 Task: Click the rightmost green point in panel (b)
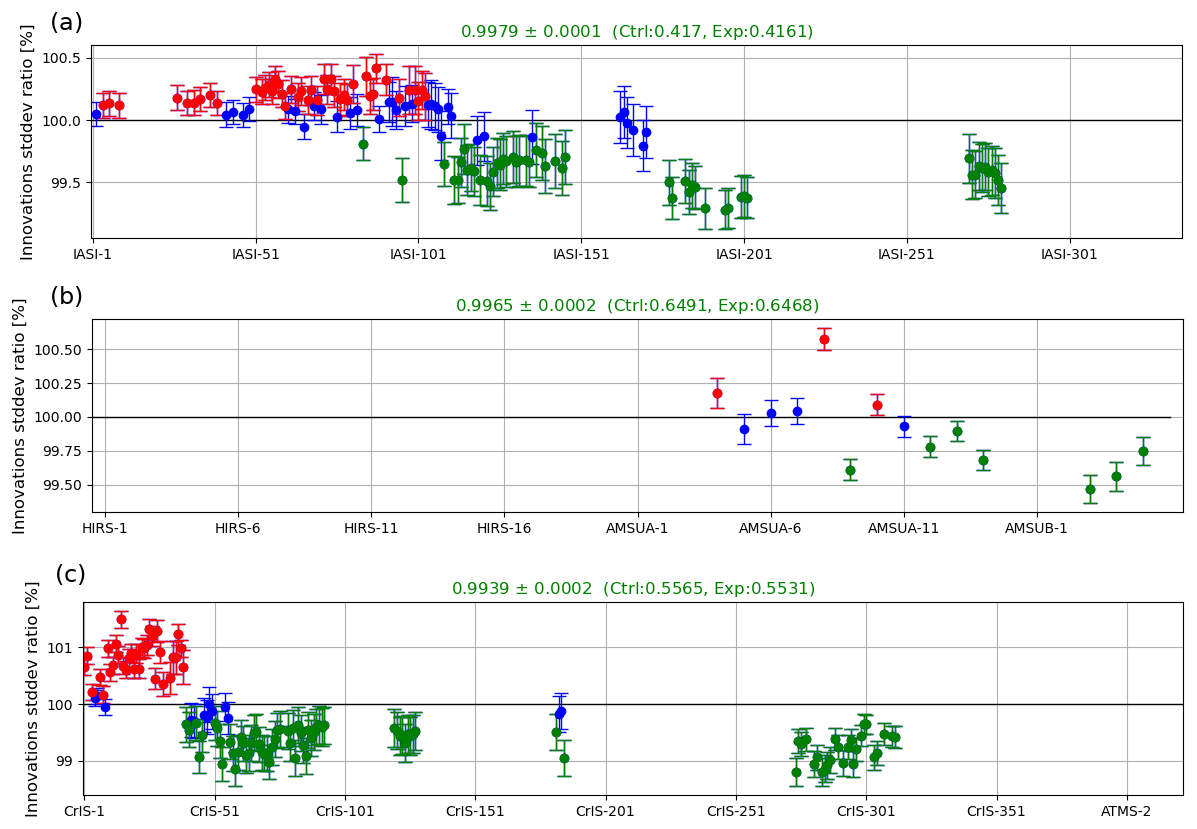pyautogui.click(x=1143, y=451)
